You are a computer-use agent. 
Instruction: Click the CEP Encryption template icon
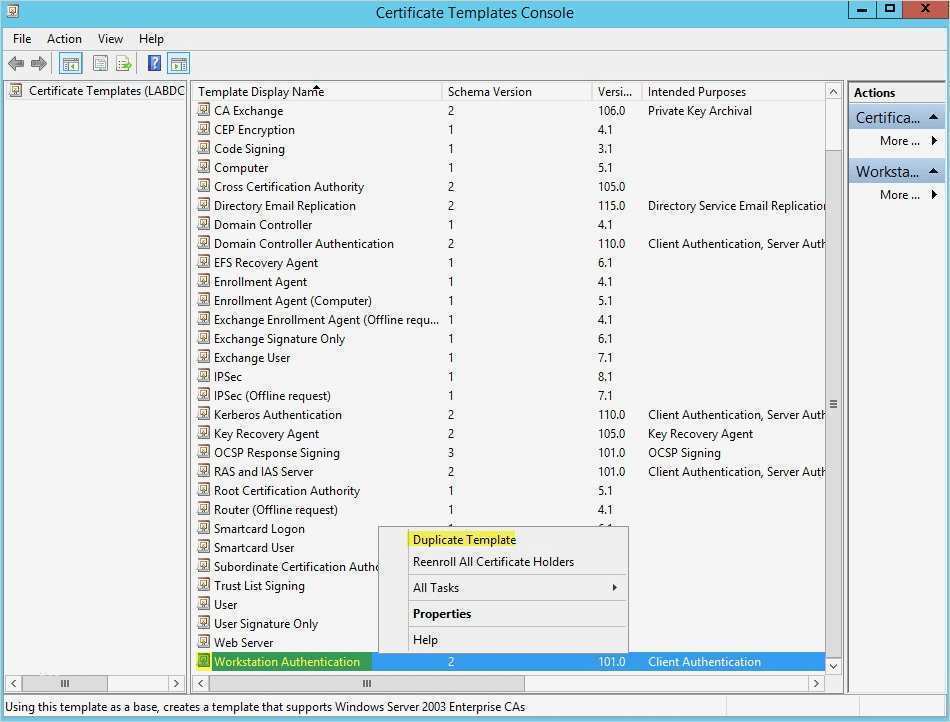[204, 129]
